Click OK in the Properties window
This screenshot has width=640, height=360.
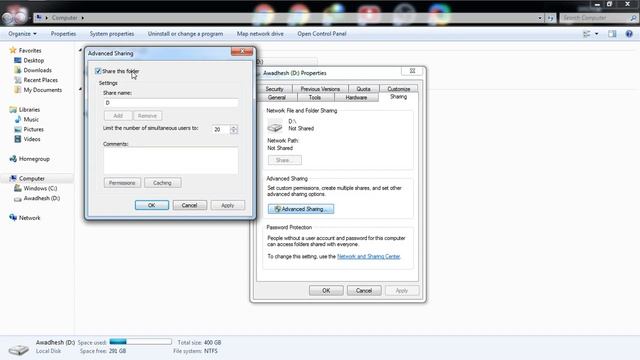coord(326,291)
